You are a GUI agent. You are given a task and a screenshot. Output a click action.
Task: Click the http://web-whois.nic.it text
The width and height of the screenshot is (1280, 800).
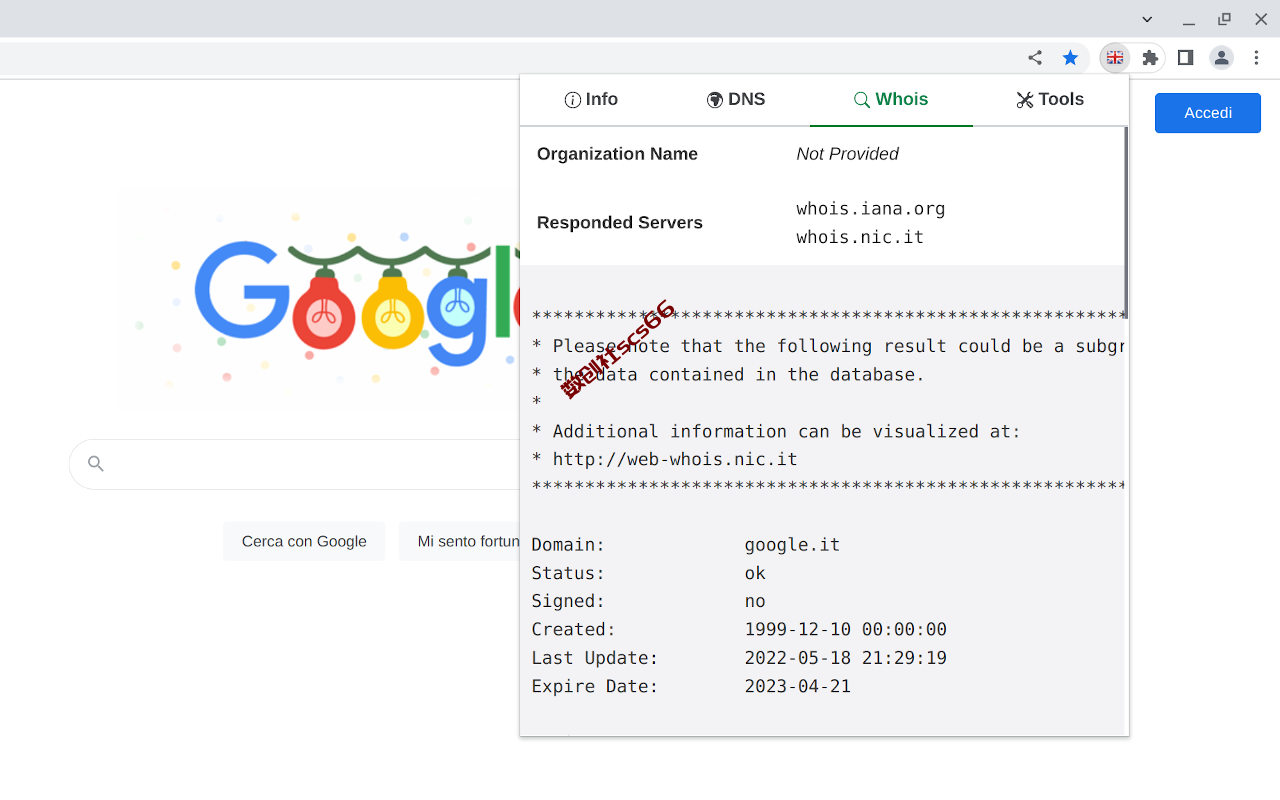coord(675,460)
